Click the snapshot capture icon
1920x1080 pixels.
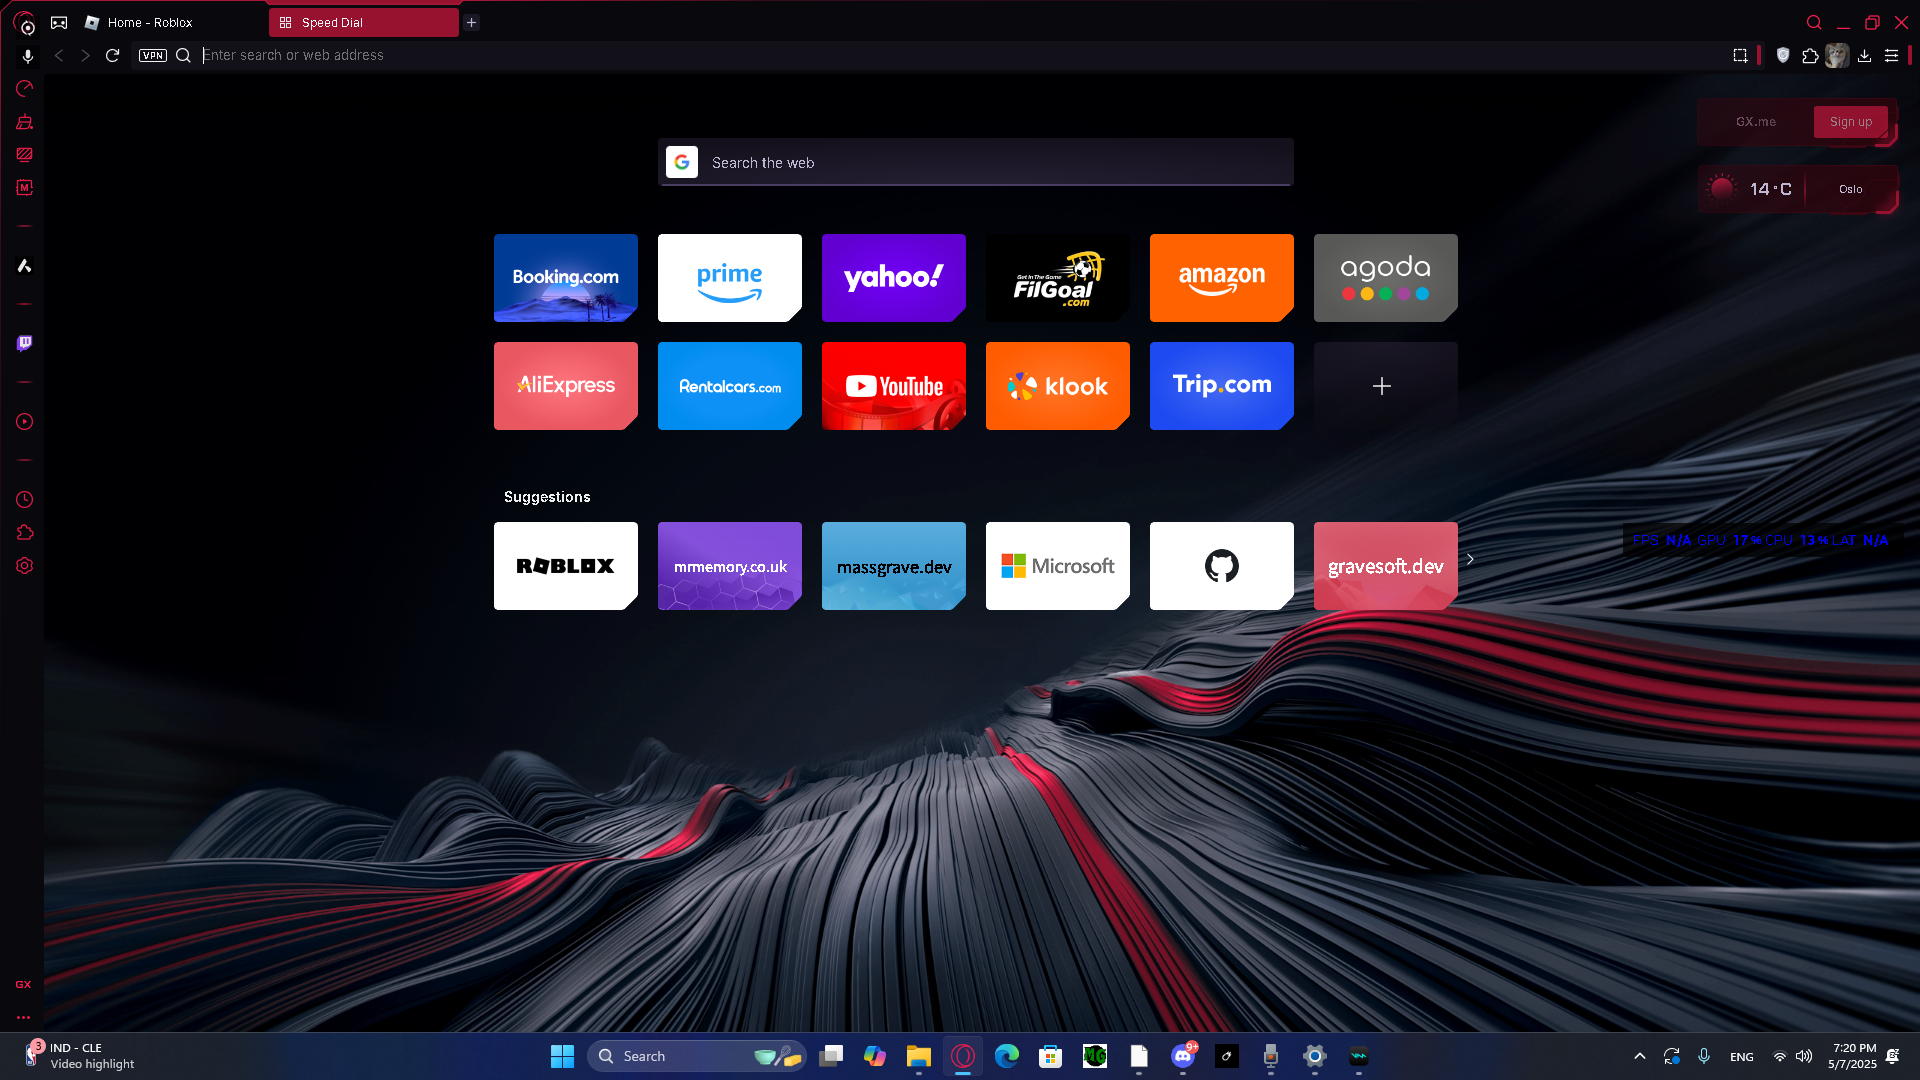tap(1740, 56)
